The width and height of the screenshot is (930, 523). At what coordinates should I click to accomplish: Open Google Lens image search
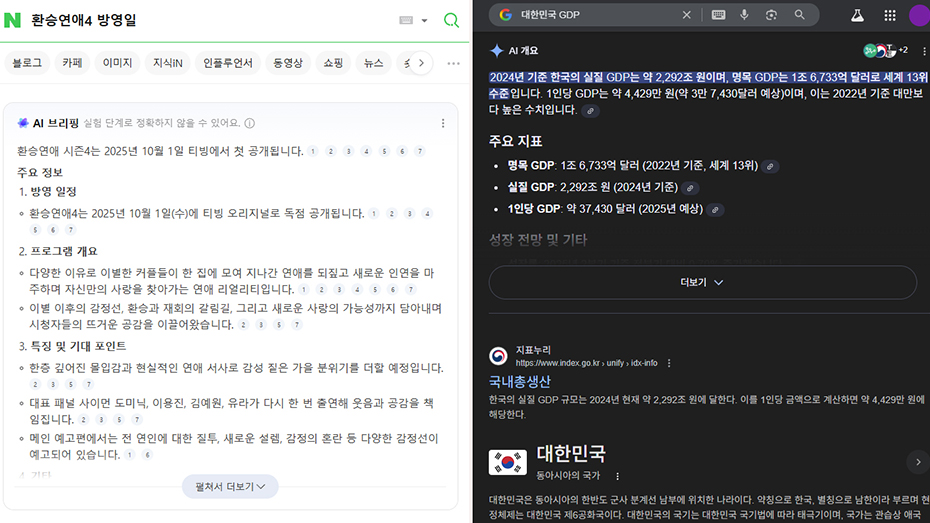[771, 15]
